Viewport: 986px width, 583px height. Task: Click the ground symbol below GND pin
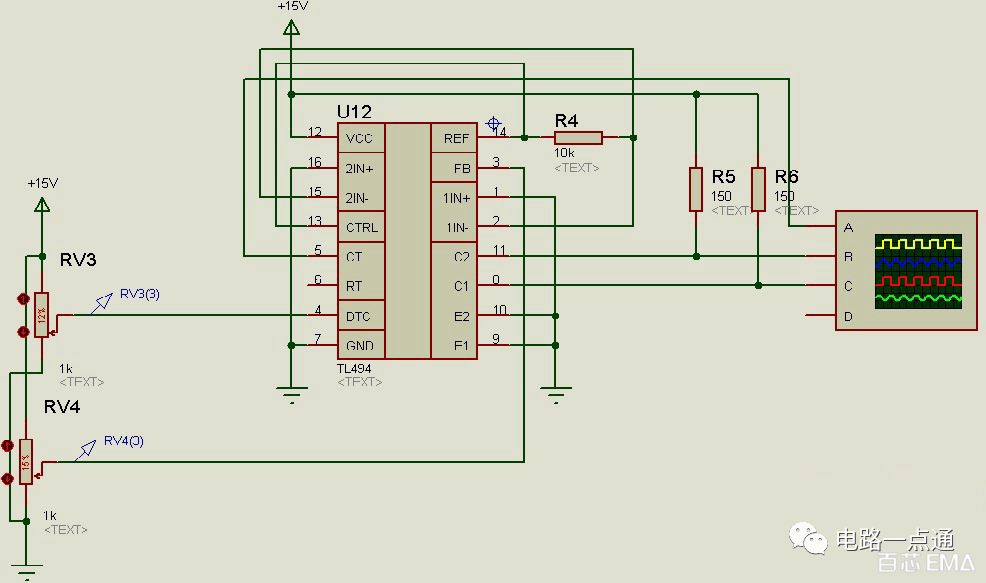point(292,395)
